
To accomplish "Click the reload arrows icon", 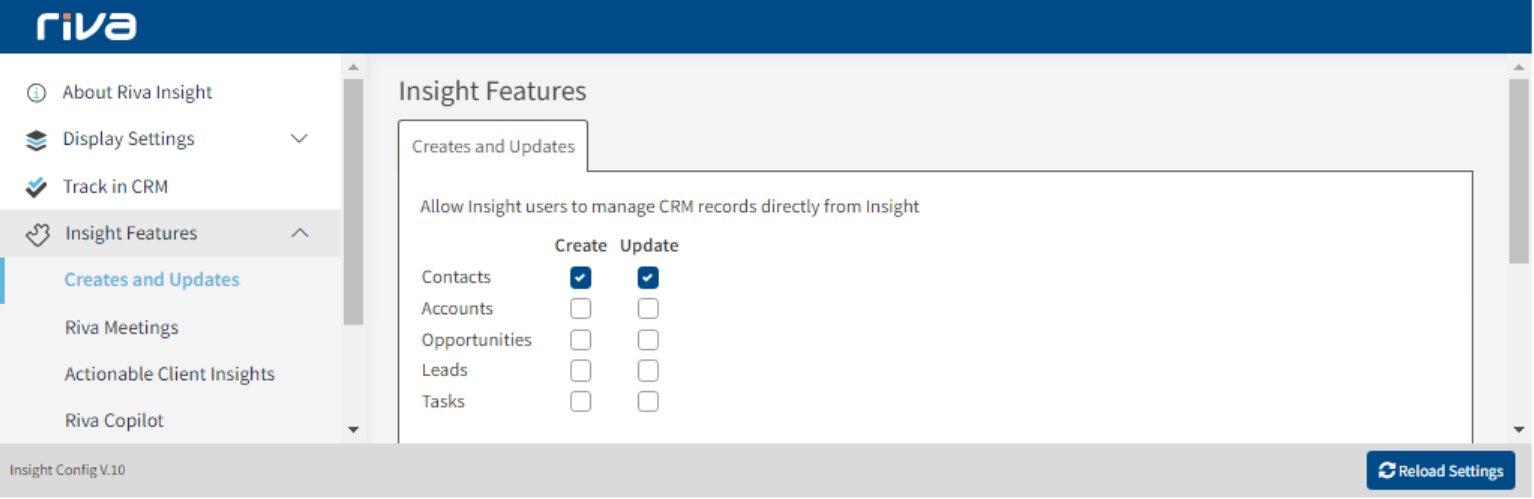I will [x=1386, y=471].
